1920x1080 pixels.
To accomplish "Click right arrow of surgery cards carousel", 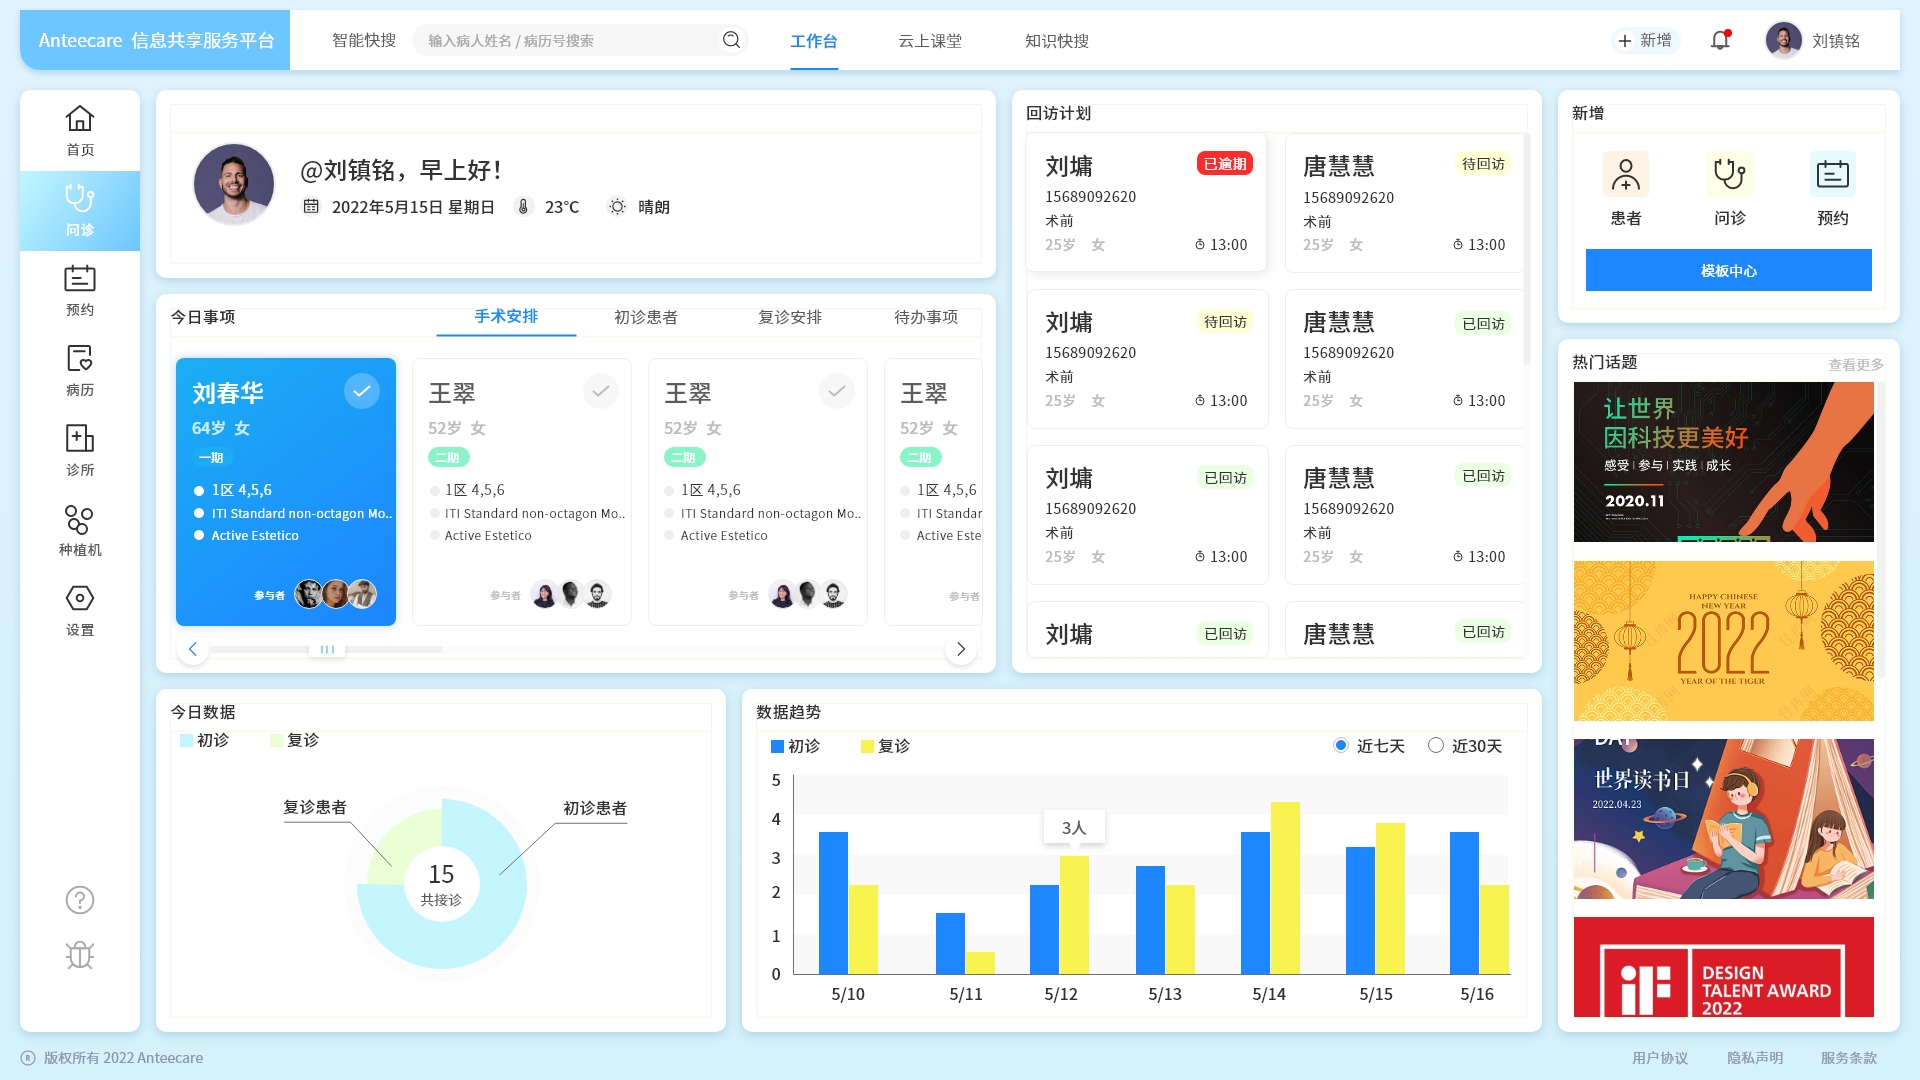I will (960, 649).
